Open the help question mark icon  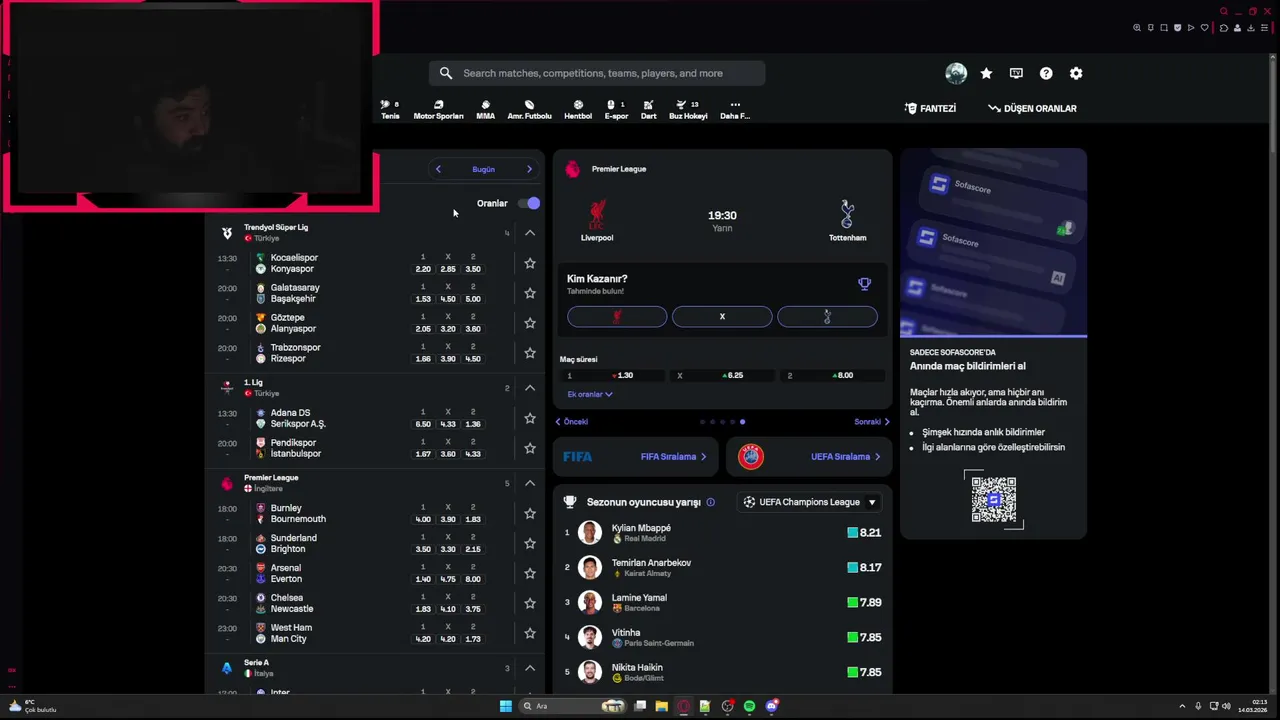pos(1046,73)
